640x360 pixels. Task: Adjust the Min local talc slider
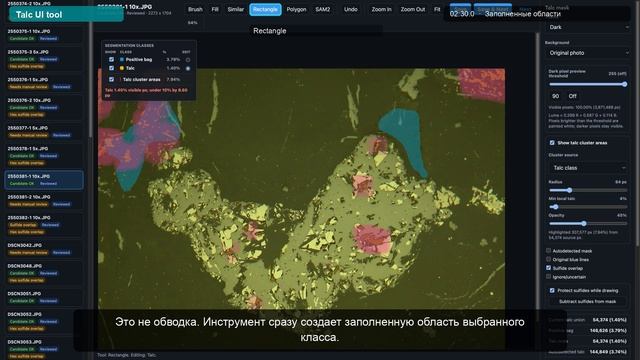(588, 207)
